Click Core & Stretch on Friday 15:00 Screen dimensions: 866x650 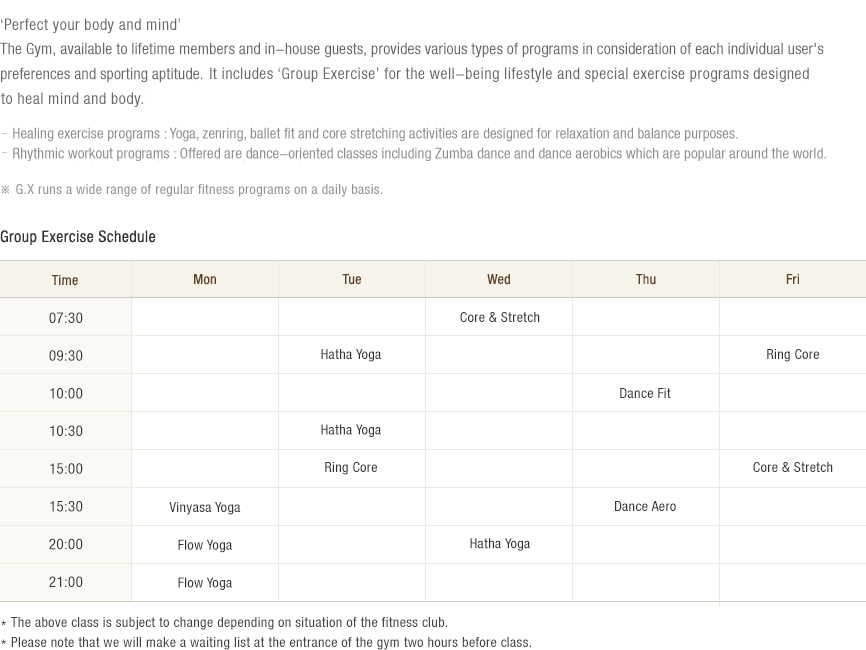coord(793,467)
